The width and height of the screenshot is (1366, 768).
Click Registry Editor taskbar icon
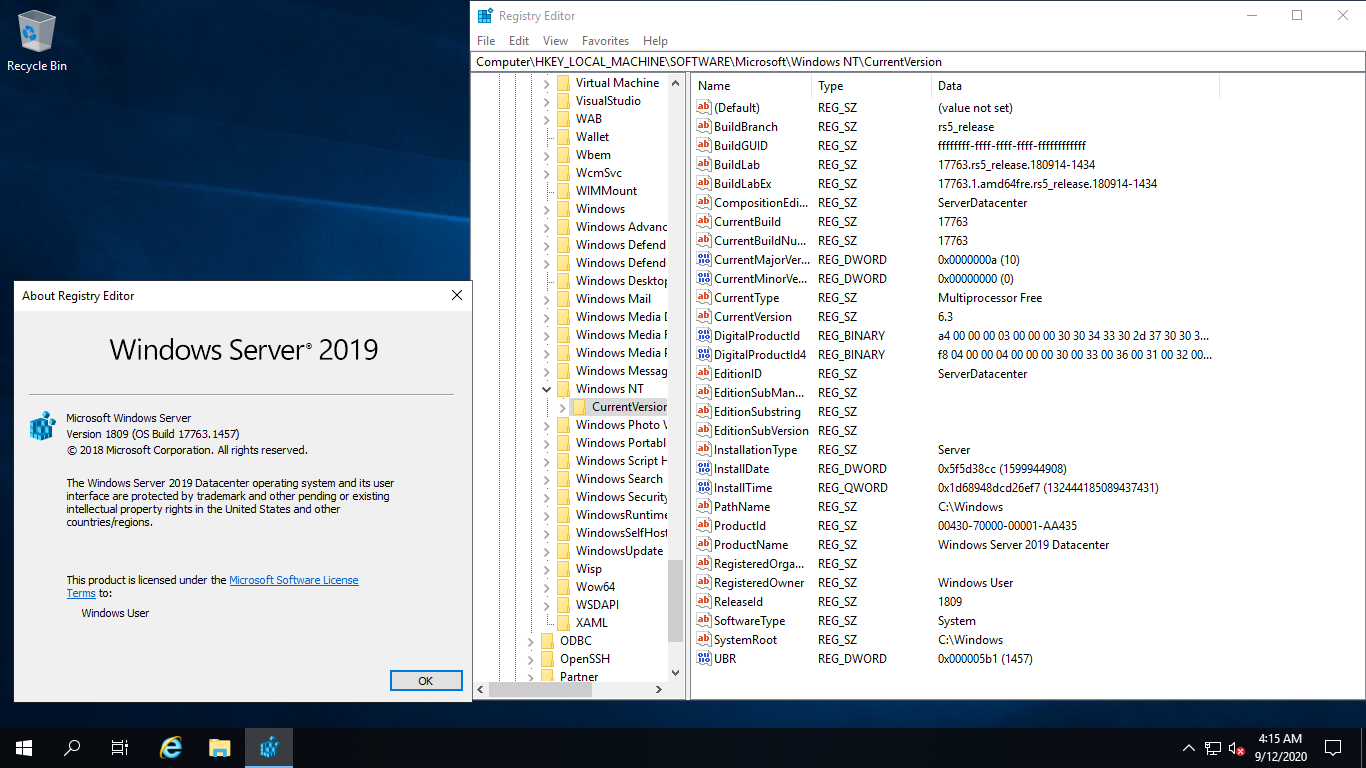(269, 747)
